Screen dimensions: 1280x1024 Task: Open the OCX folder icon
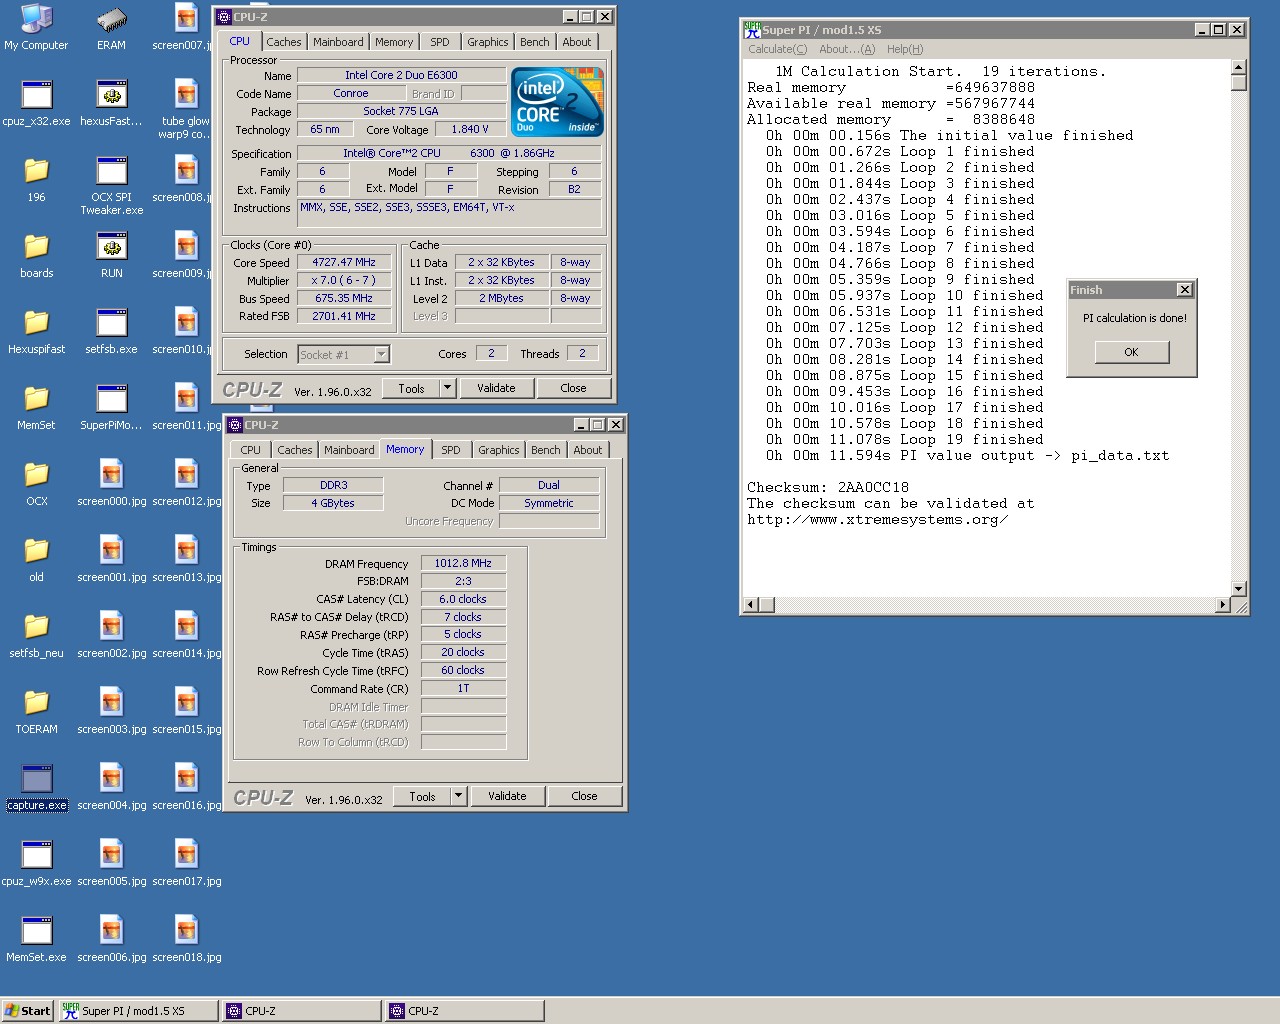36,483
